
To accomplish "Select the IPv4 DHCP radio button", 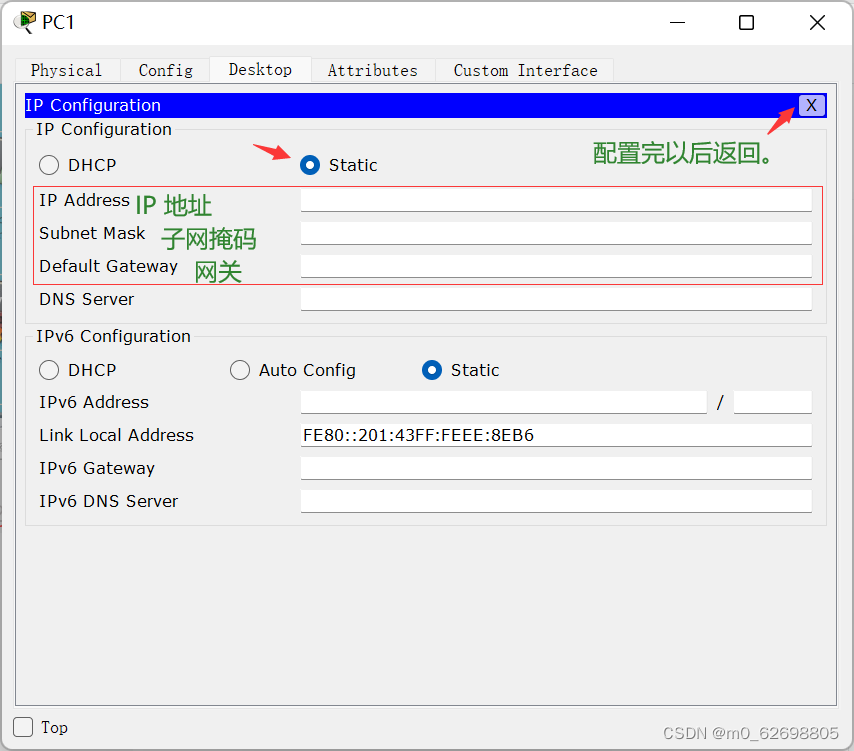I will (x=49, y=165).
